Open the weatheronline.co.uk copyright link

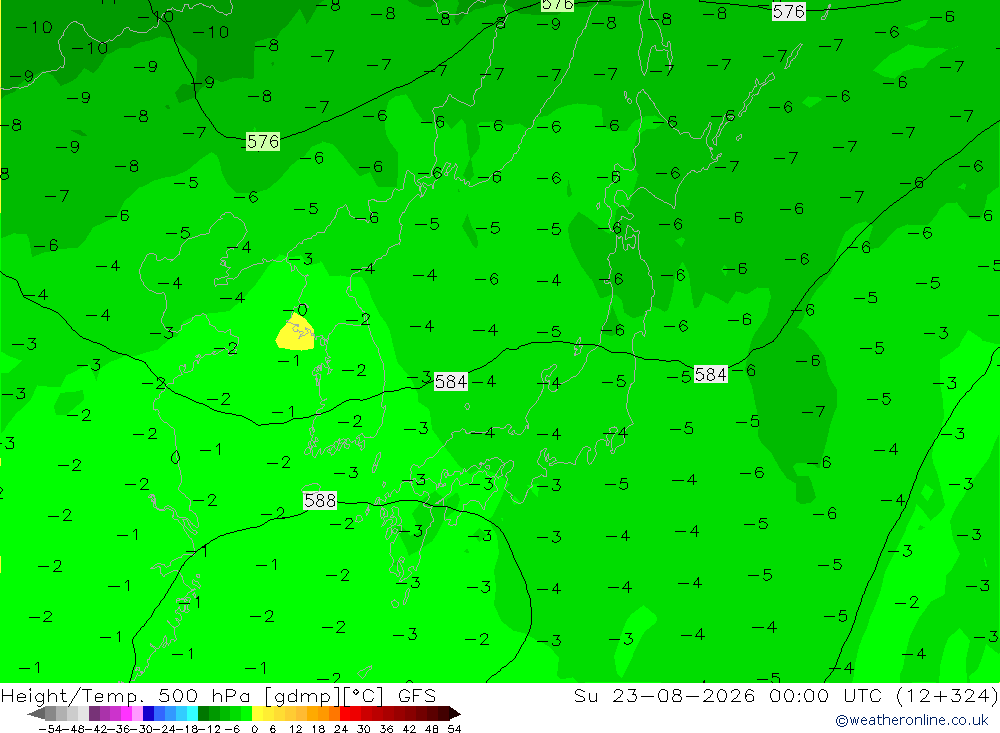[x=912, y=720]
